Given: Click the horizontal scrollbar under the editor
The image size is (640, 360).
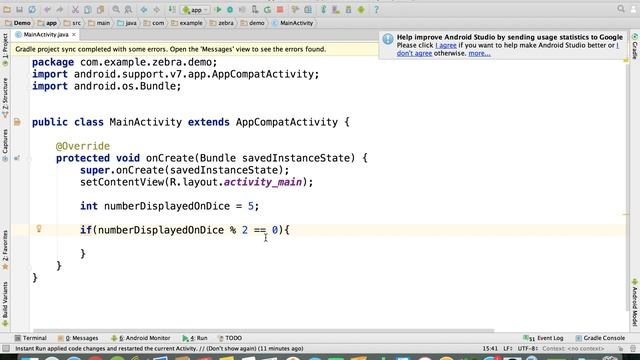Looking at the screenshot, I should coord(264,330).
